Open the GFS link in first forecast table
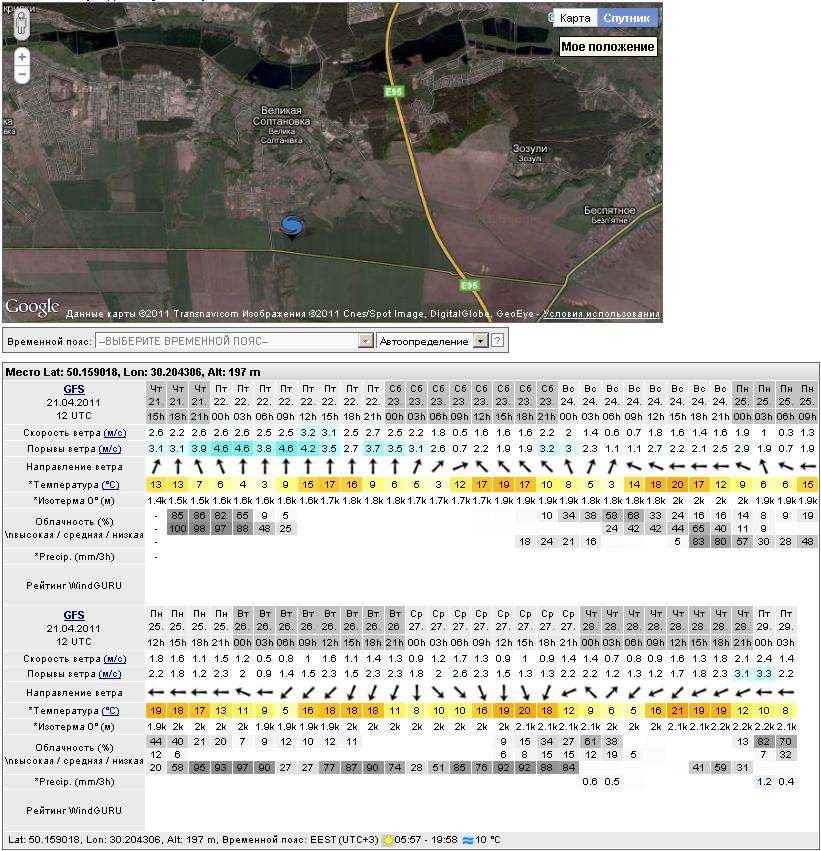 74,389
